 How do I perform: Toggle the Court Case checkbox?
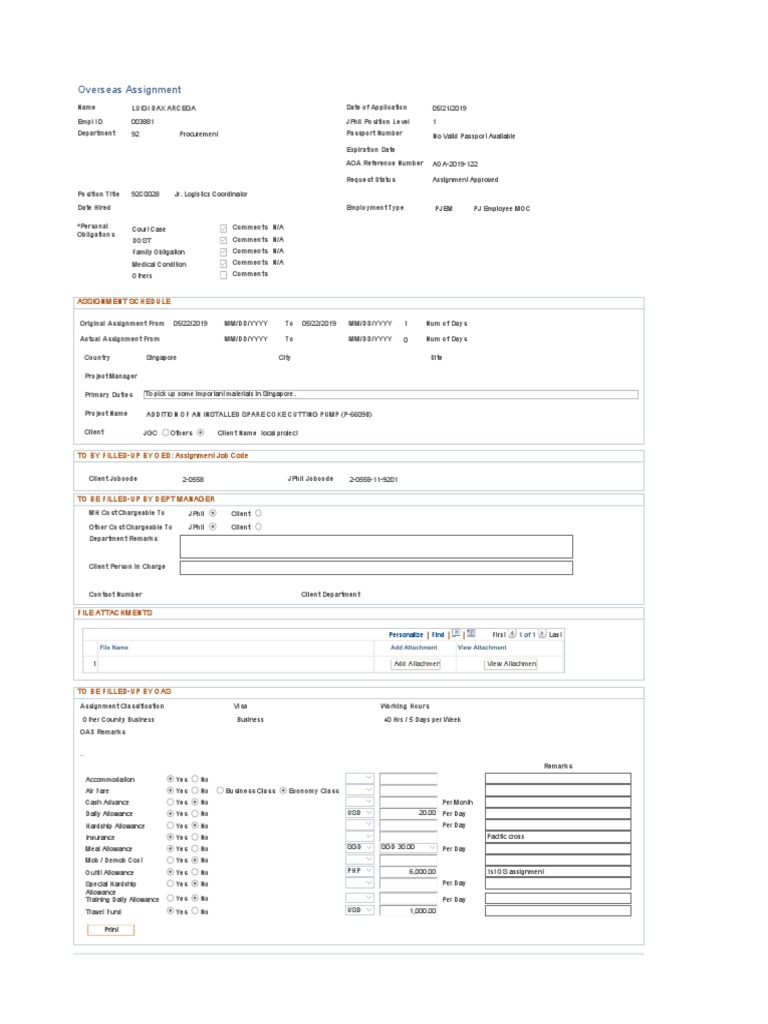(x=223, y=228)
